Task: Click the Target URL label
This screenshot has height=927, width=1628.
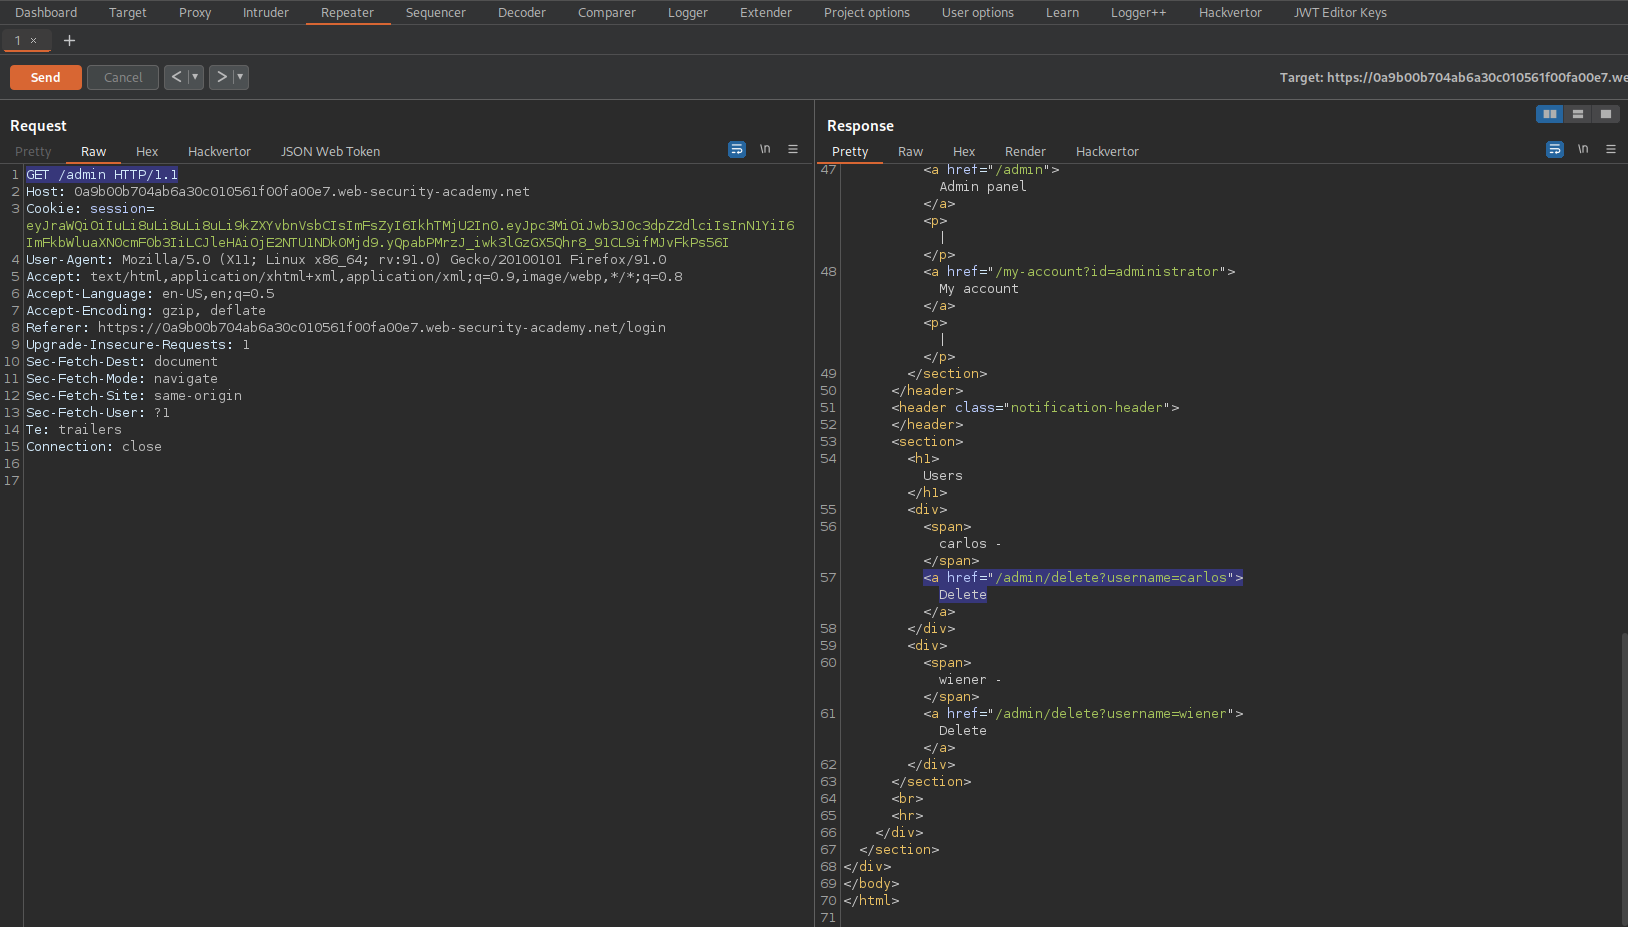Action: (1453, 77)
